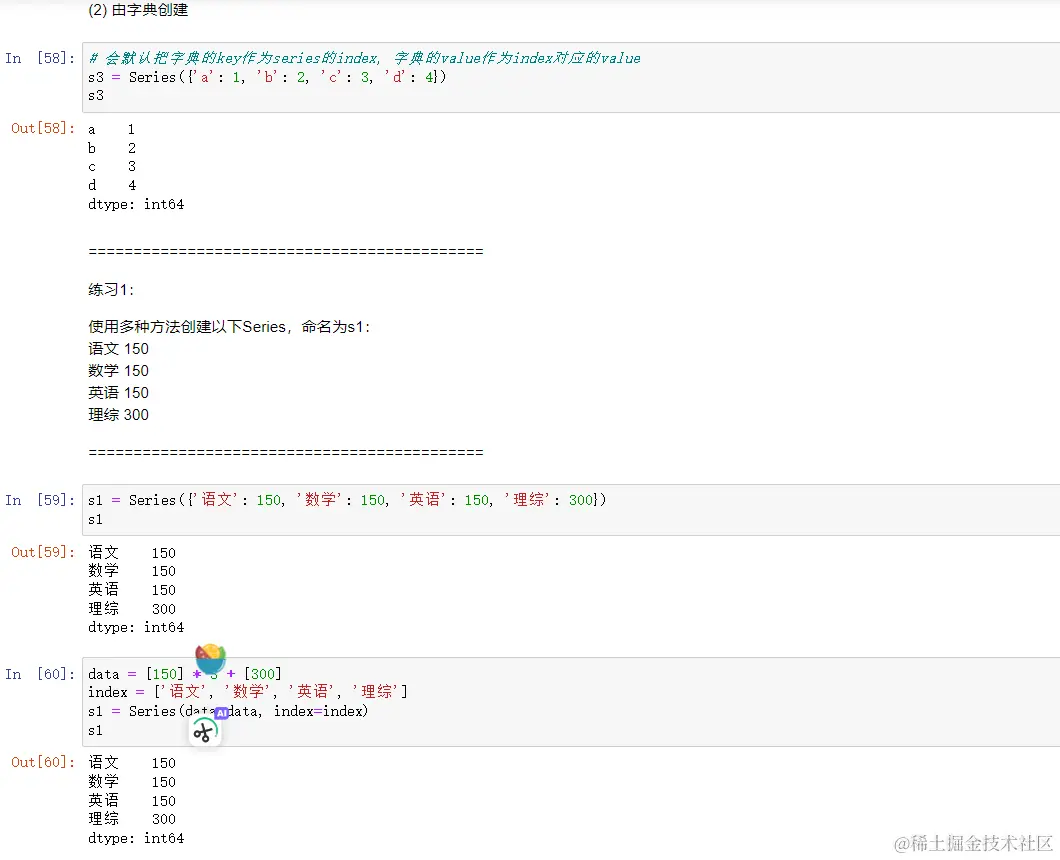Click the data = [150] line in cell 60
Viewport: 1060px width, 860px height.
point(185,674)
